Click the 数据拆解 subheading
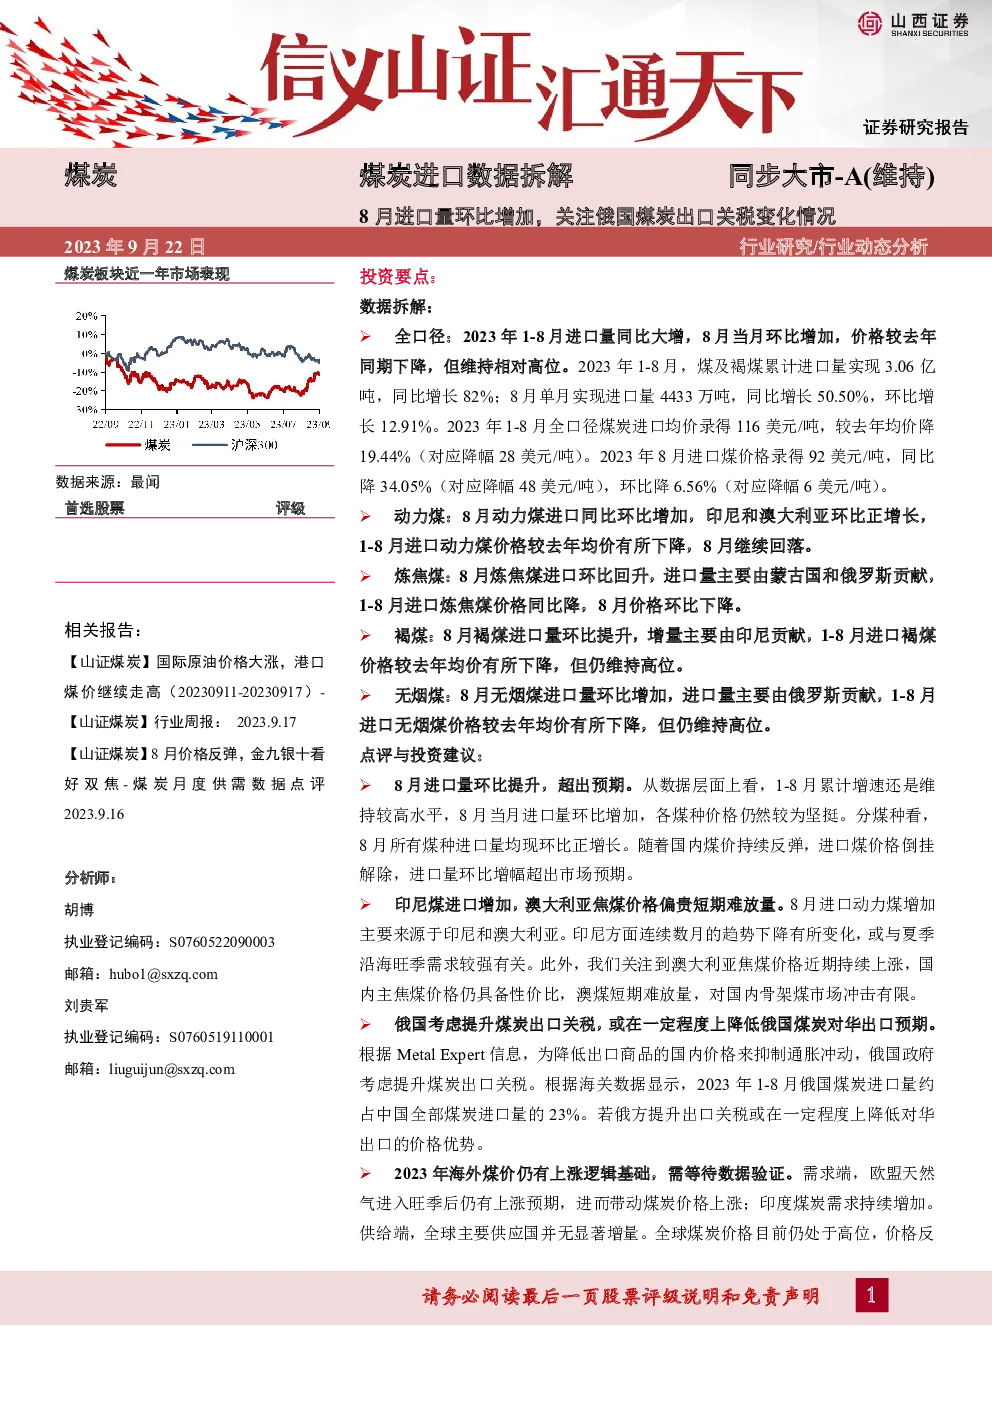Image resolution: width=992 pixels, height=1403 pixels. (396, 307)
